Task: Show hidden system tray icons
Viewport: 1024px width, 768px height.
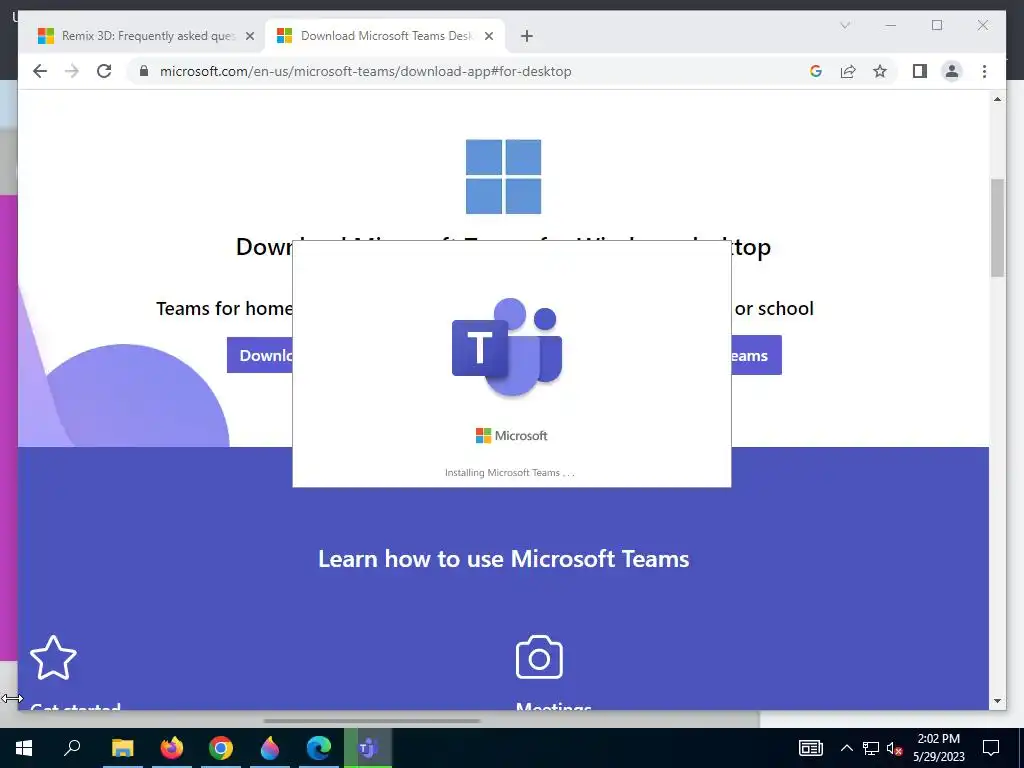Action: (846, 748)
